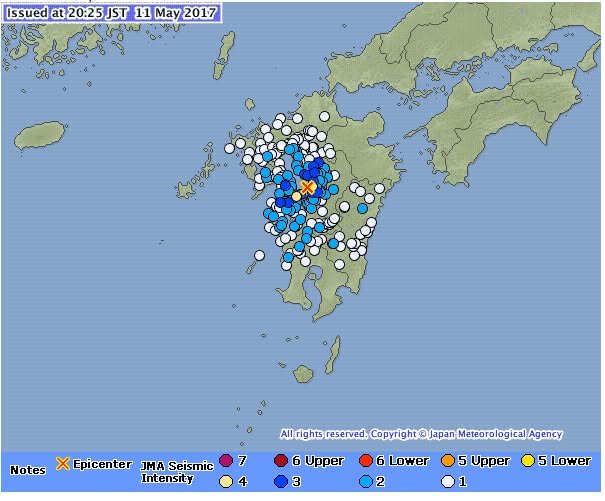Viewport: 605px width, 501px height.
Task: Click the Epicenter text label in legend
Action: (x=102, y=464)
